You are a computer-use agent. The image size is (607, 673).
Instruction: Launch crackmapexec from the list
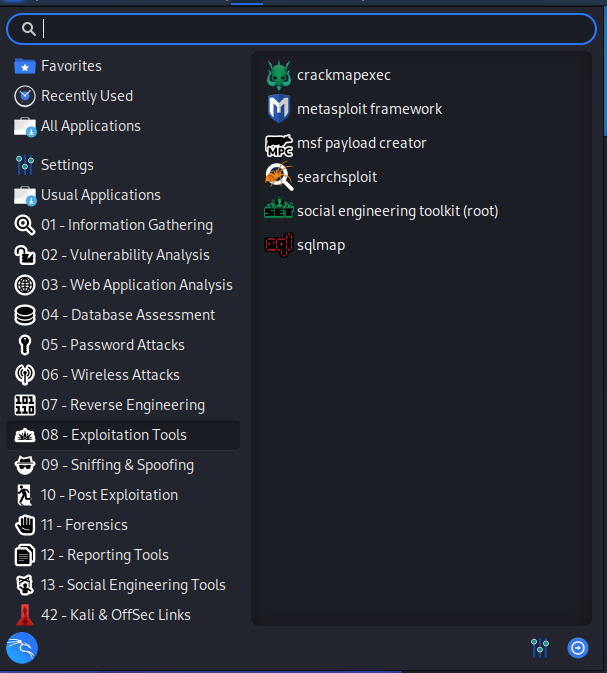click(421, 75)
